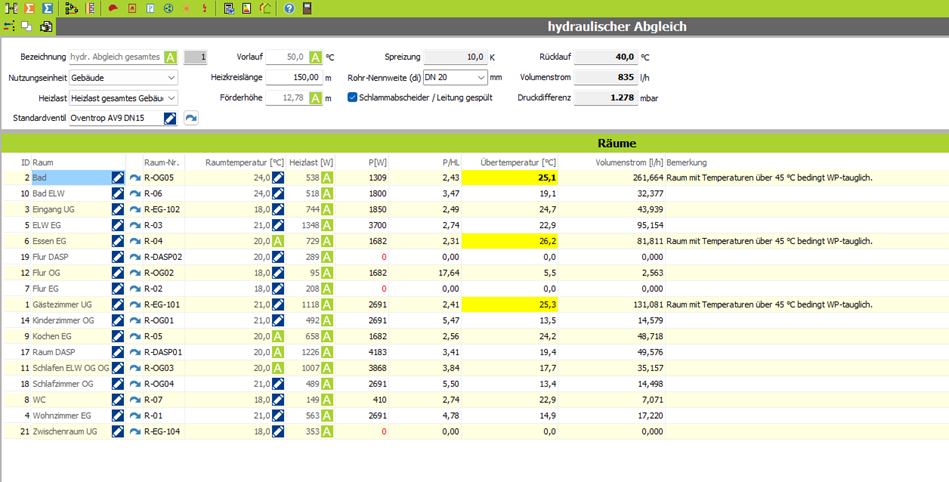Image resolution: width=949 pixels, height=482 pixels.
Task: Click the Heizkreislänge 150,00 input field
Action: 294,78
